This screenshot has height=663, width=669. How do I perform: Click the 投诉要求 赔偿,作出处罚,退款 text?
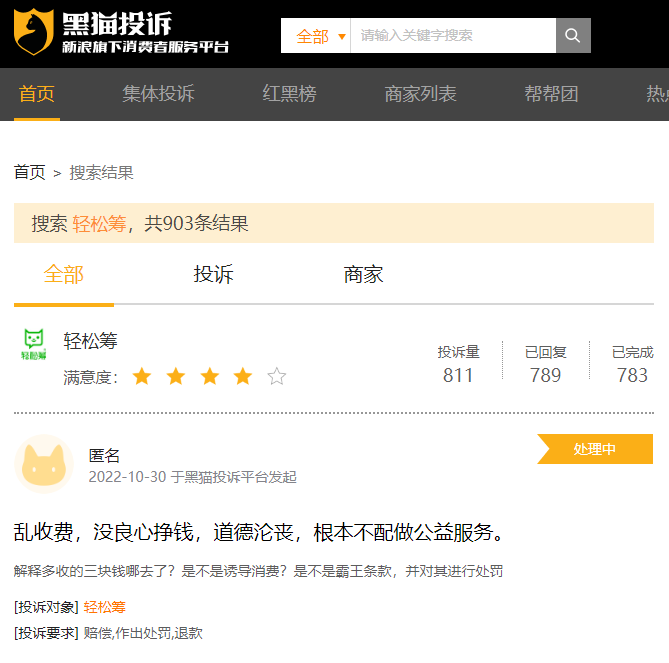[x=108, y=633]
